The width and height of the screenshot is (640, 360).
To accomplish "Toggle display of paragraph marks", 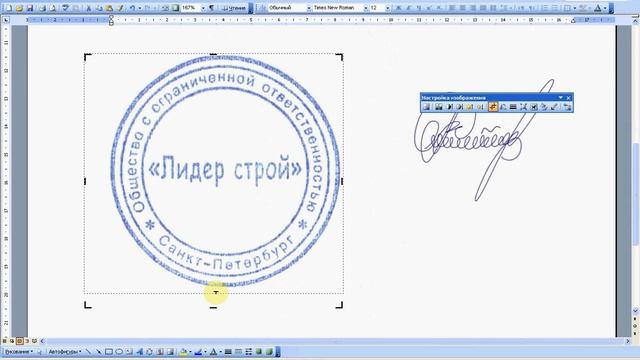I will [211, 8].
